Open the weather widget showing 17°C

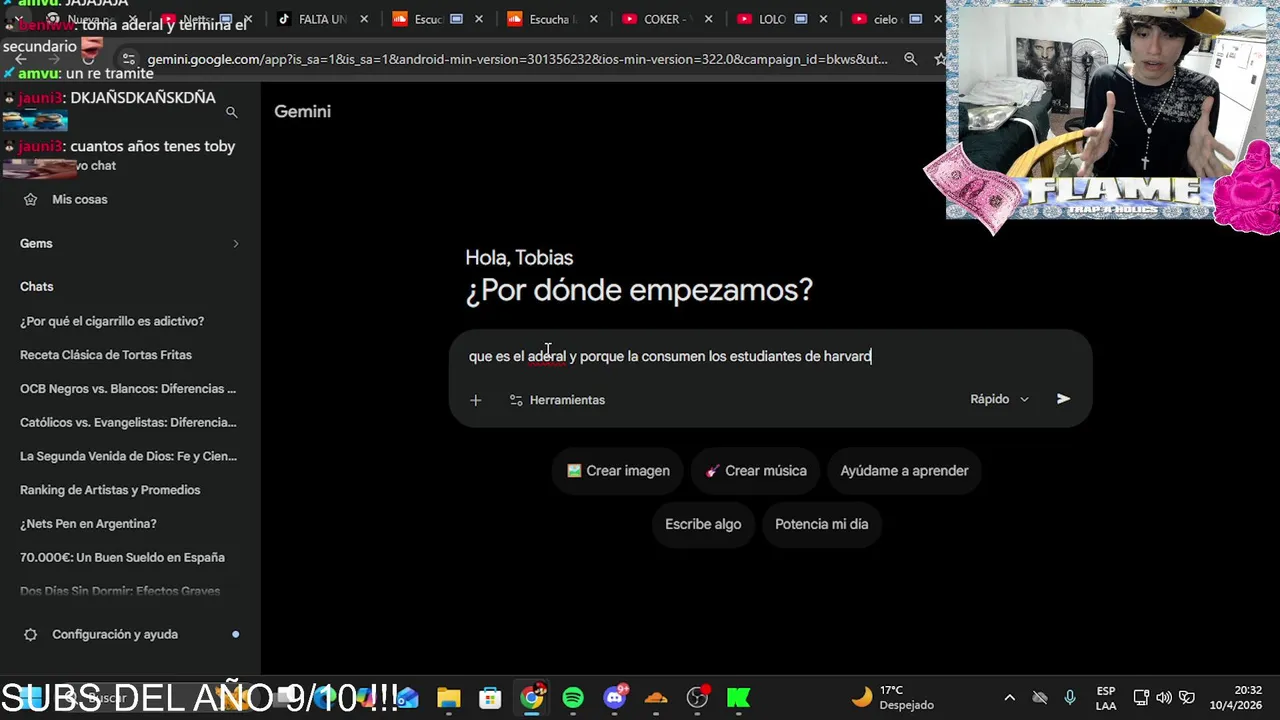pos(892,698)
